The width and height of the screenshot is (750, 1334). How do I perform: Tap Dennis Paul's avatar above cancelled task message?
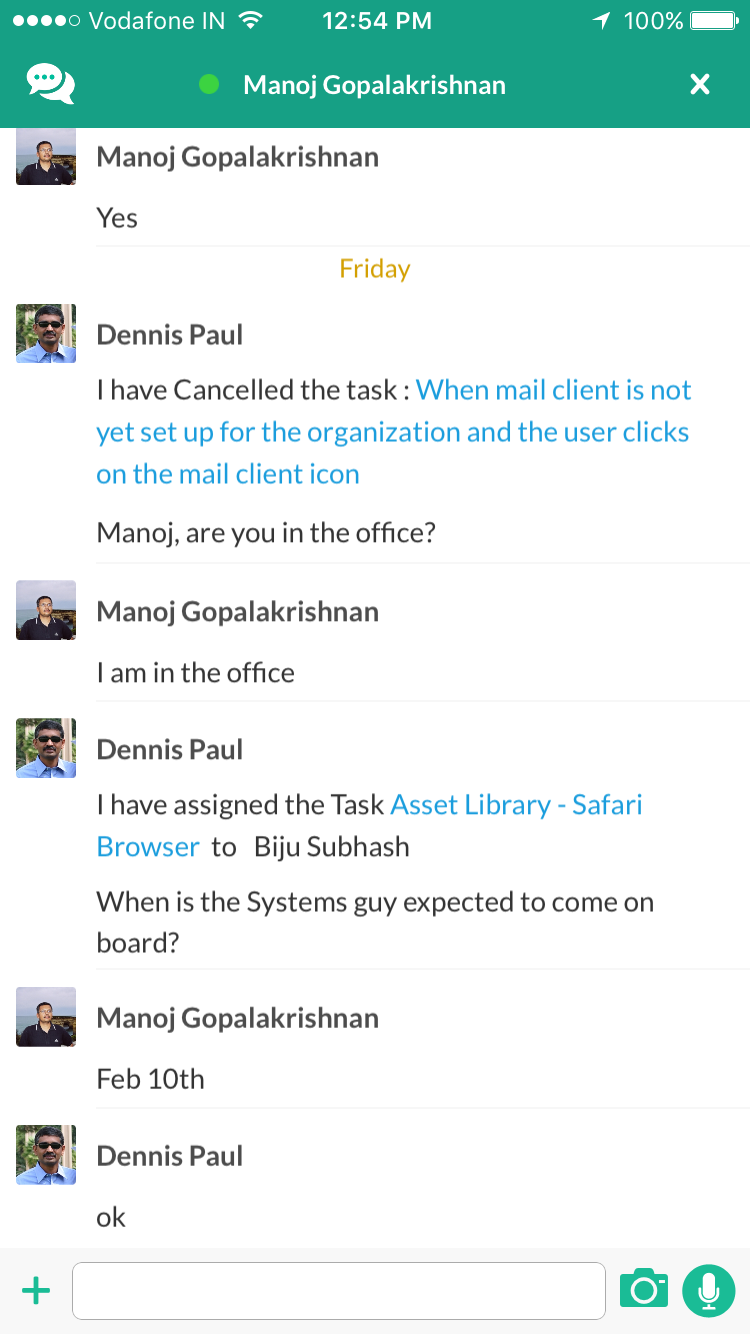click(x=46, y=334)
